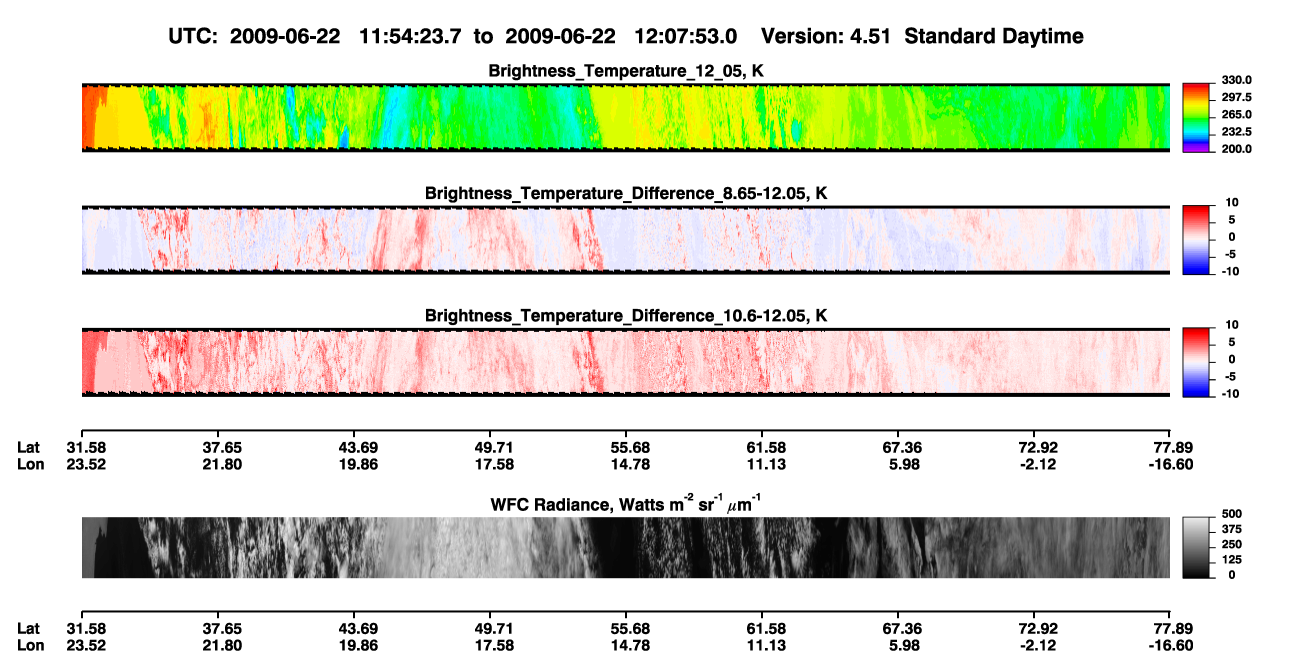Viewport: 1300px width, 667px height.
Task: Click the 8.65-12.05 temperature difference image strip
Action: point(626,240)
